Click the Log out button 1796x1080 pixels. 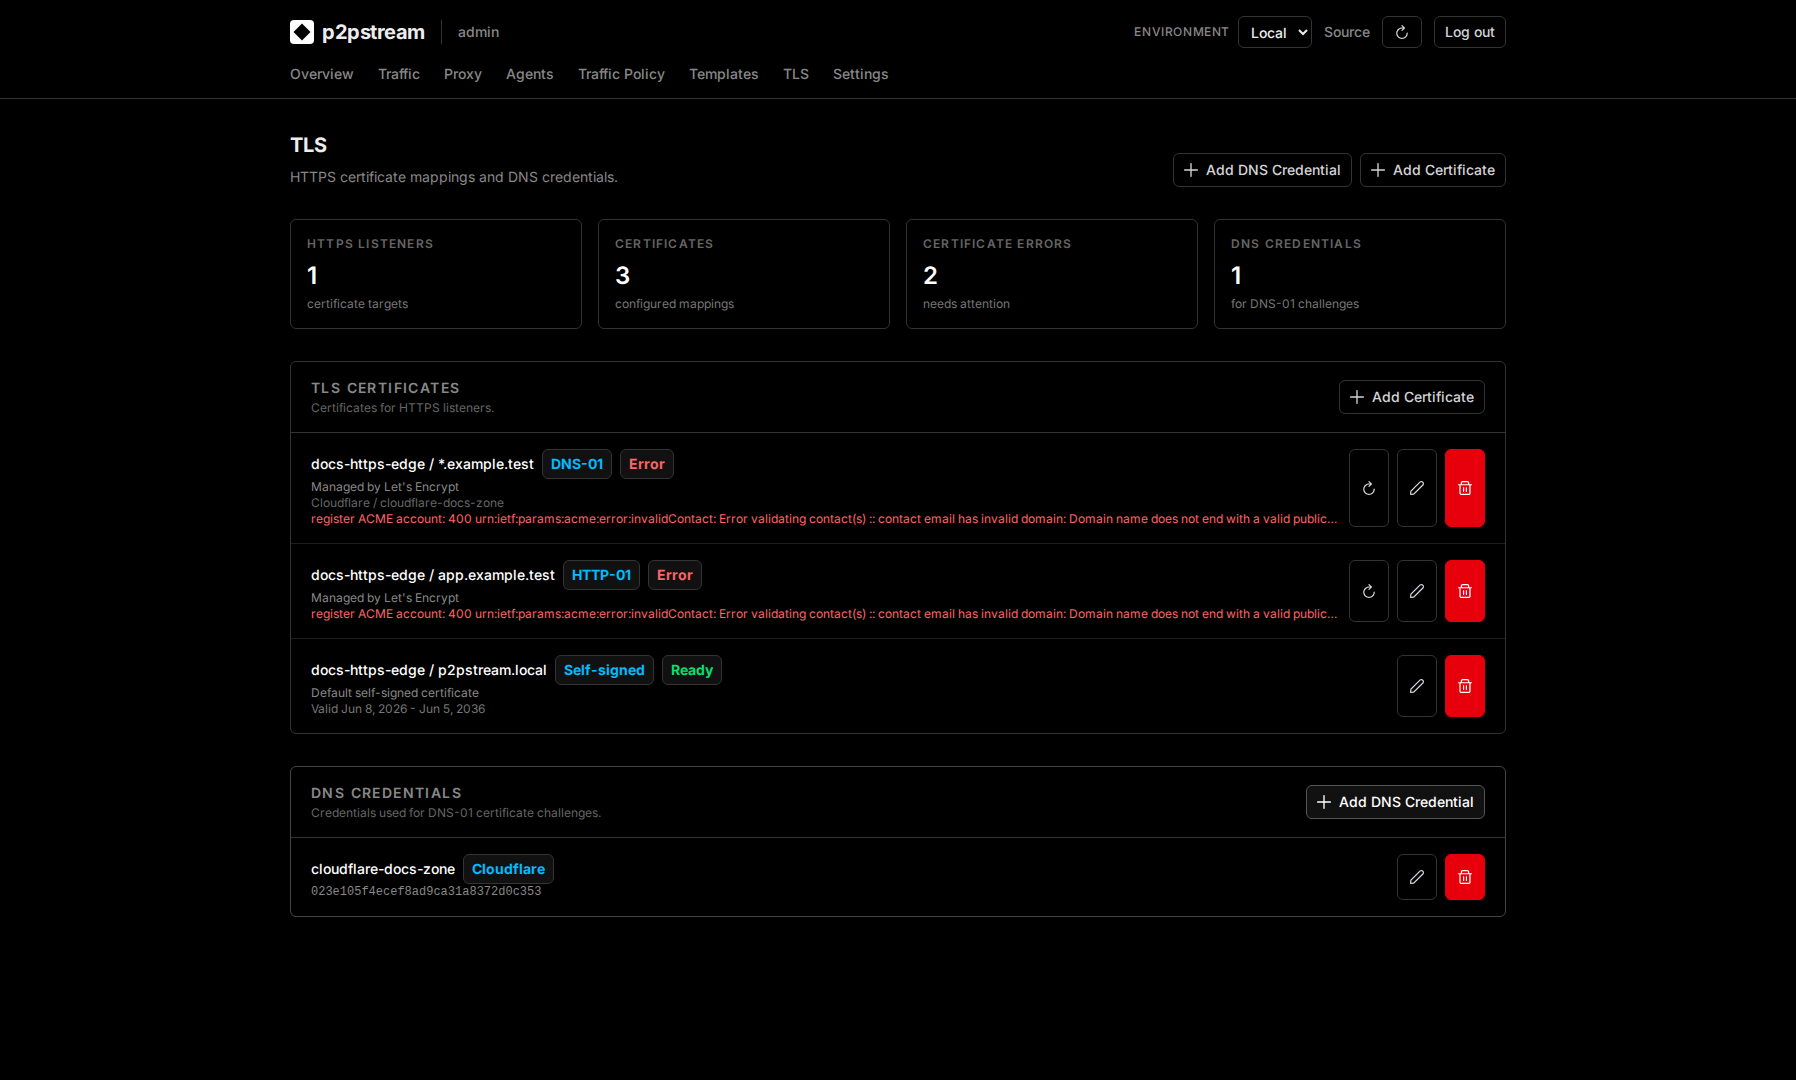coord(1469,32)
